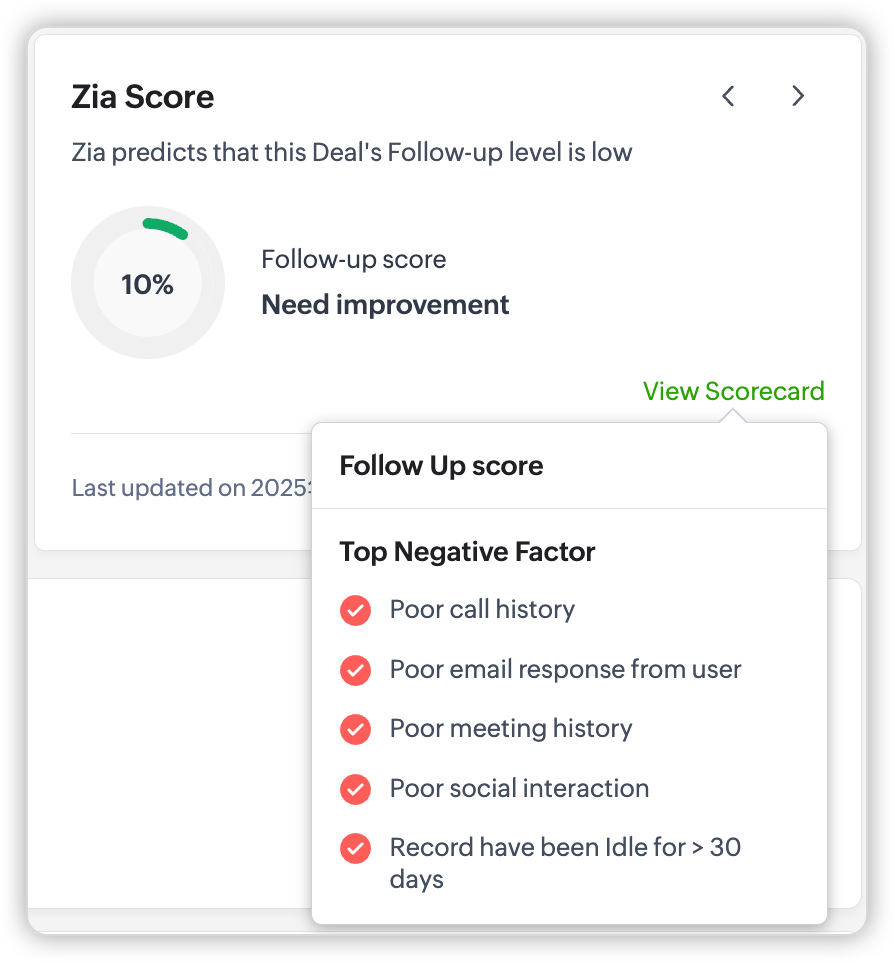Select the "Poor social interaction" factor text
This screenshot has width=894, height=962.
tap(519, 789)
